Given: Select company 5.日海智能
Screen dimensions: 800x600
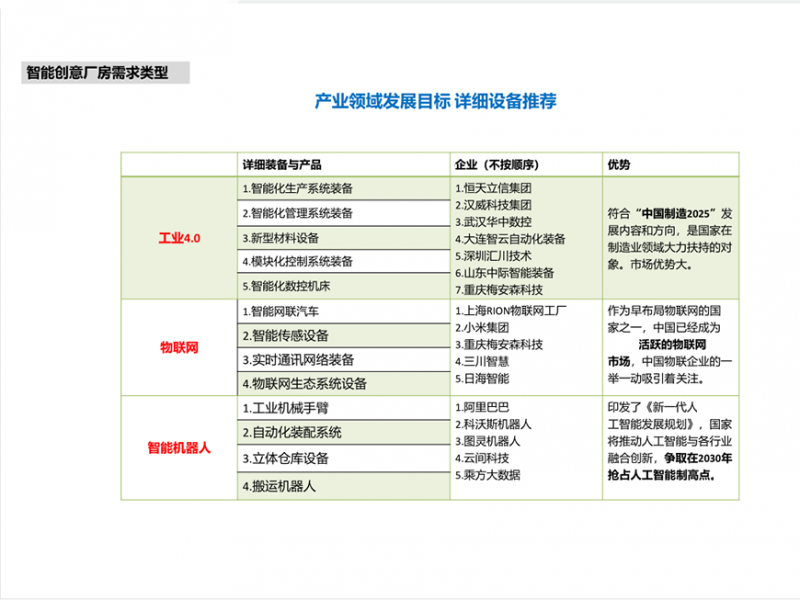Looking at the screenshot, I should tap(482, 379).
